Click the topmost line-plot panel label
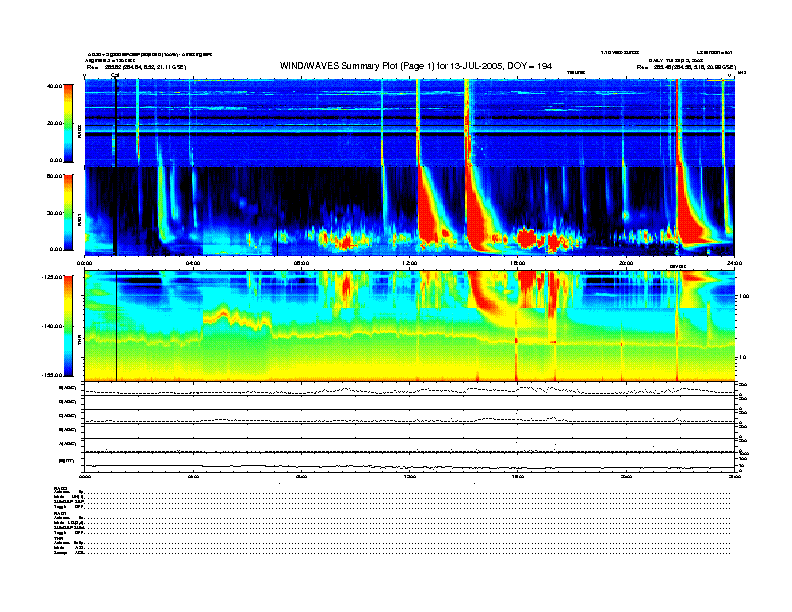This screenshot has height=612, width=792. 68,388
